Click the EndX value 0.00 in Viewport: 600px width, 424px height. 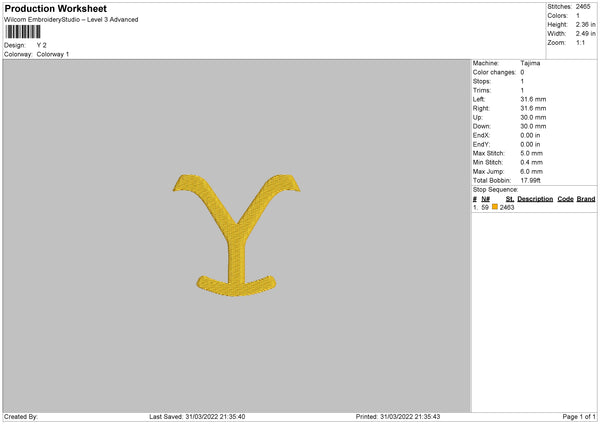530,135
